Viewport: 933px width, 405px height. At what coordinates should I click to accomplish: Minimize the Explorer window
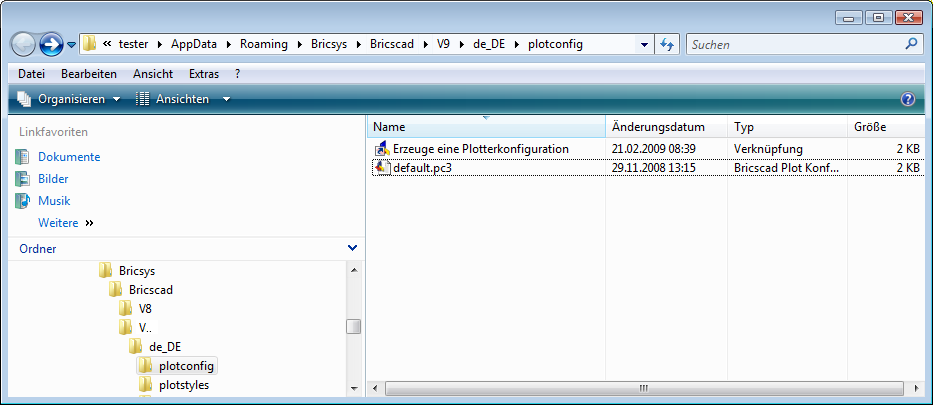849,18
